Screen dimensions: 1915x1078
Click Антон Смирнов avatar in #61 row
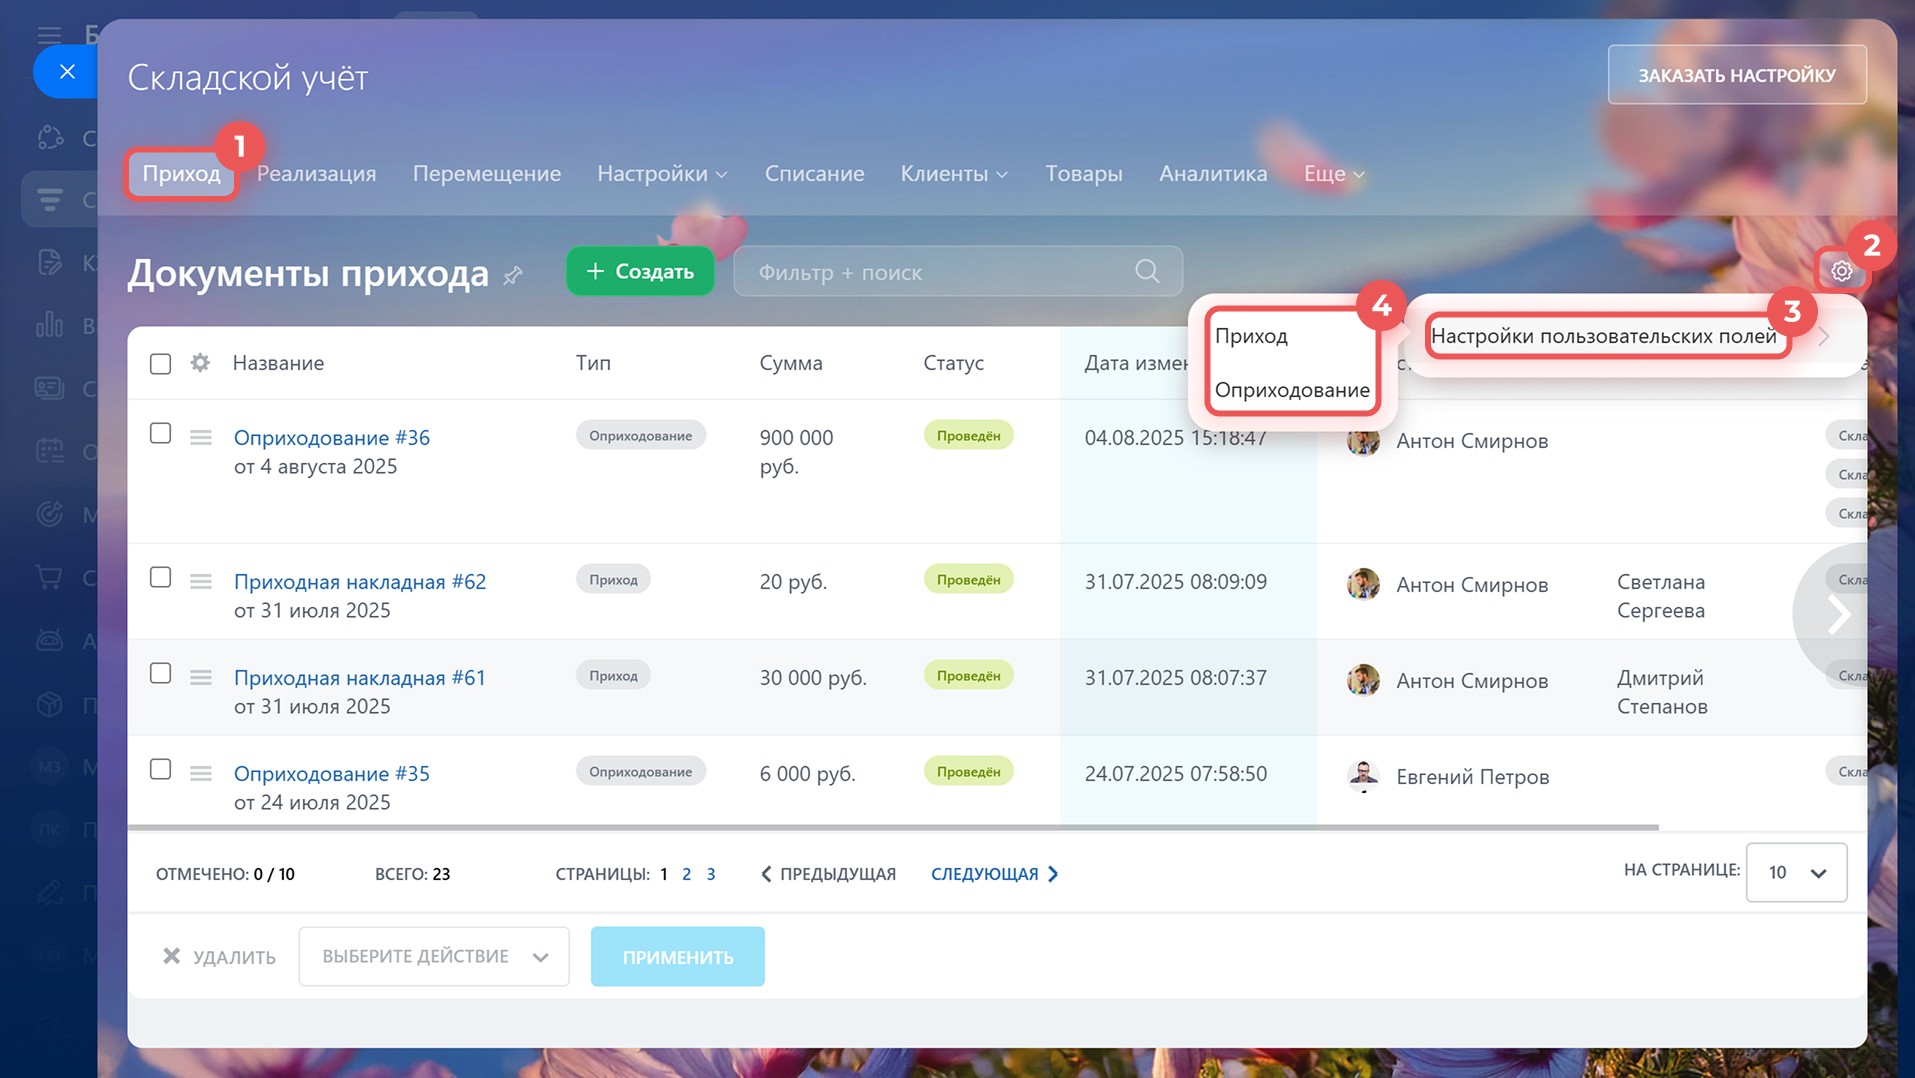click(1363, 680)
